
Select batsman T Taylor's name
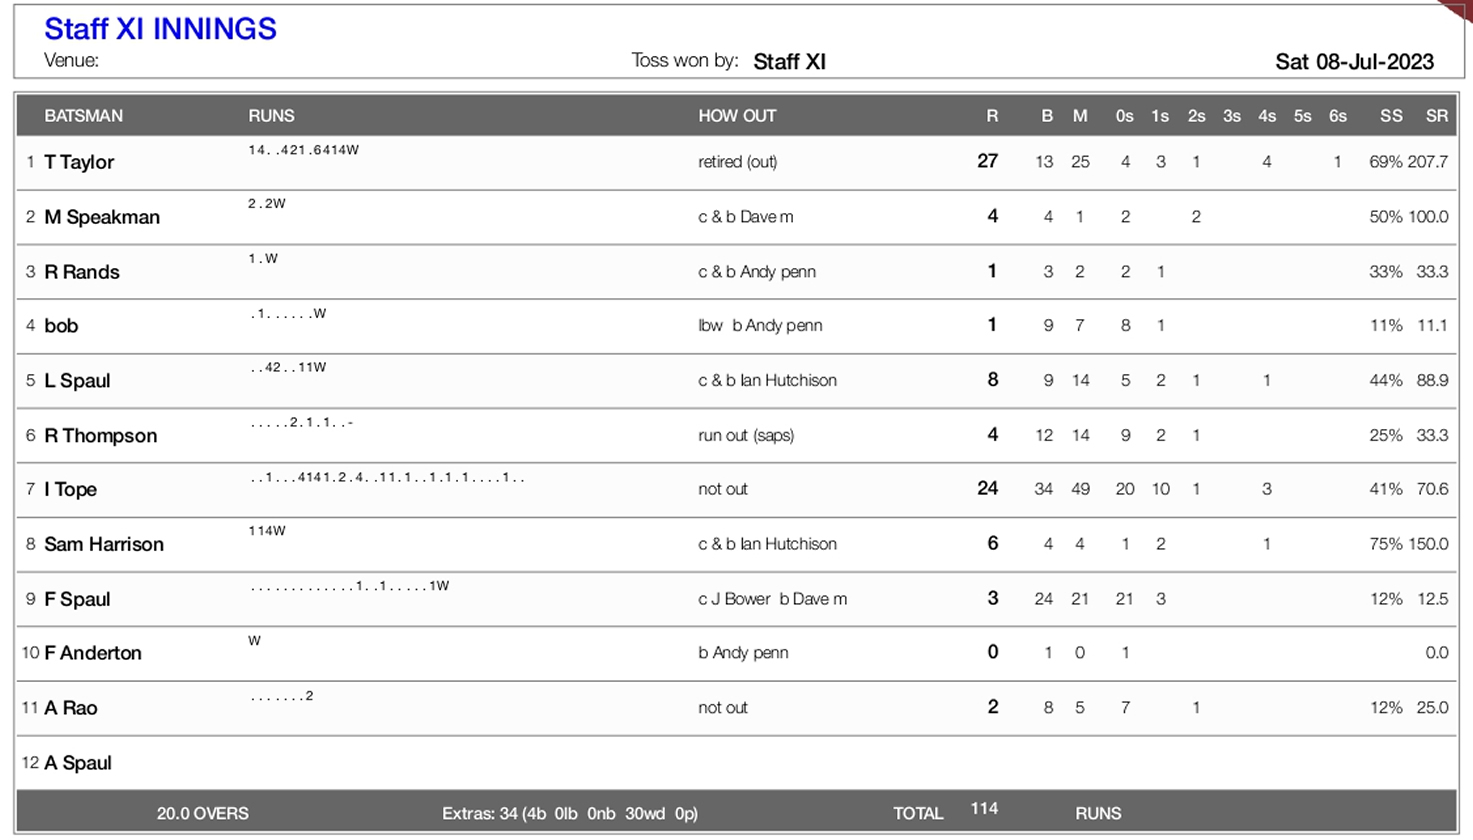(x=79, y=162)
